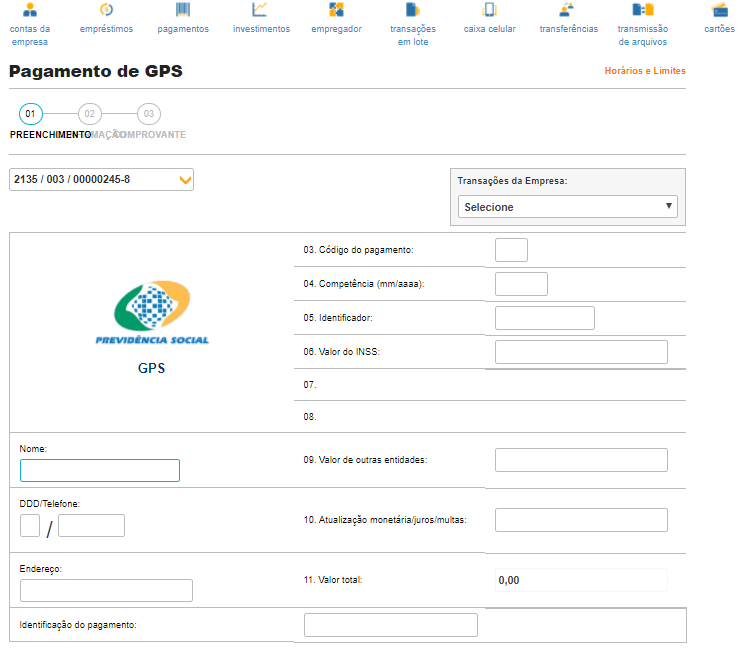
Task: Focus the Competência (mm/aaaa) field
Action: [521, 284]
